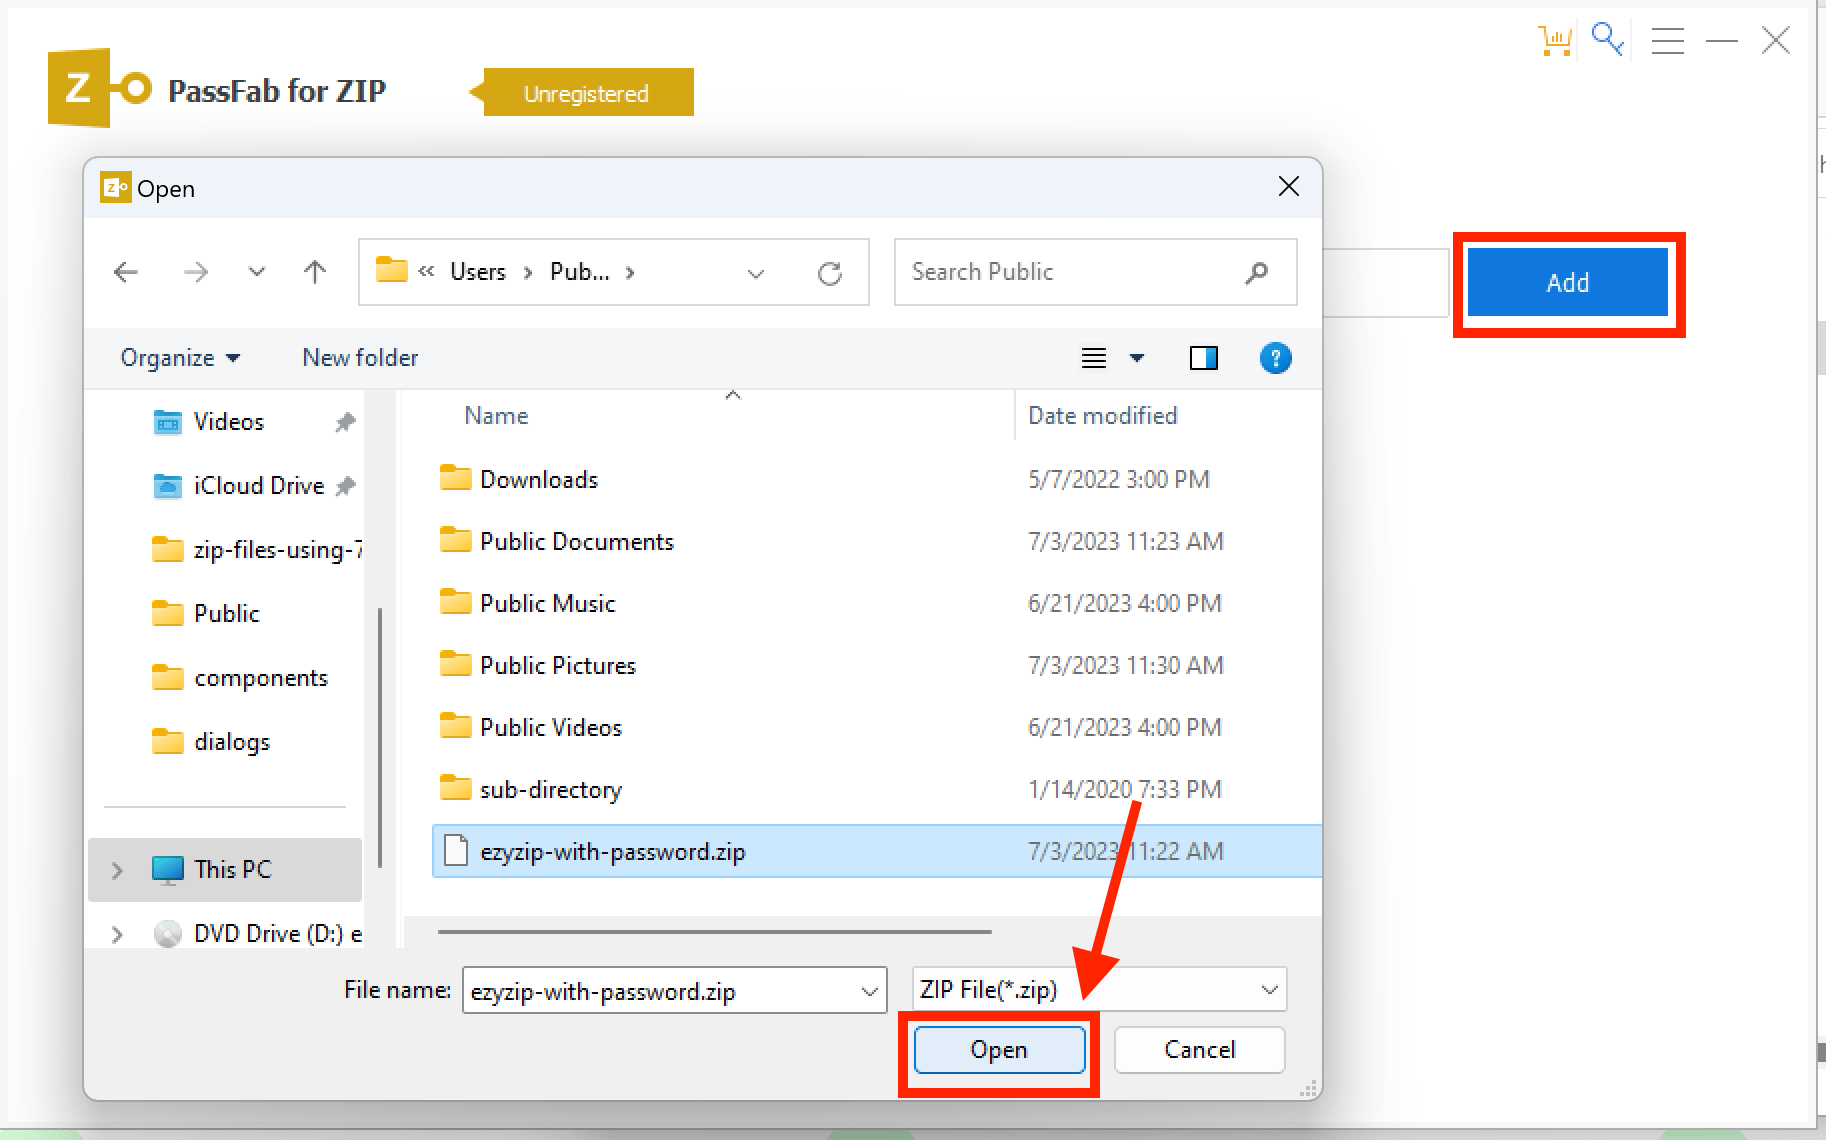Click New folder in the dialog toolbar
1826x1140 pixels.
[x=360, y=357]
